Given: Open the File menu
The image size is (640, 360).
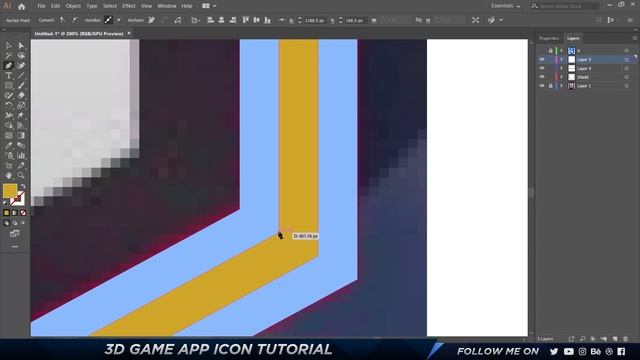Looking at the screenshot, I should pos(41,6).
